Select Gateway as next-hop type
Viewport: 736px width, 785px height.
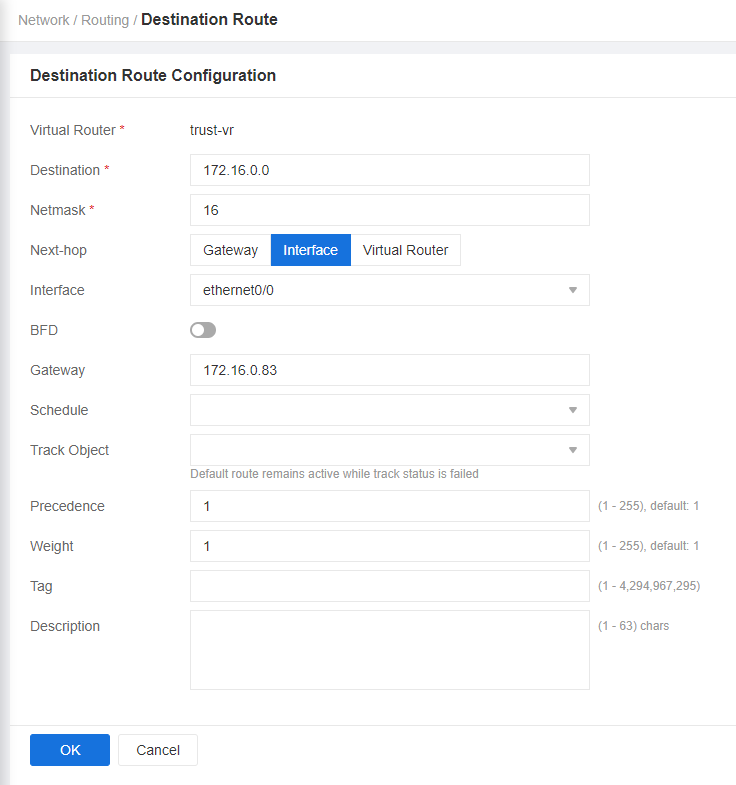pyautogui.click(x=230, y=250)
